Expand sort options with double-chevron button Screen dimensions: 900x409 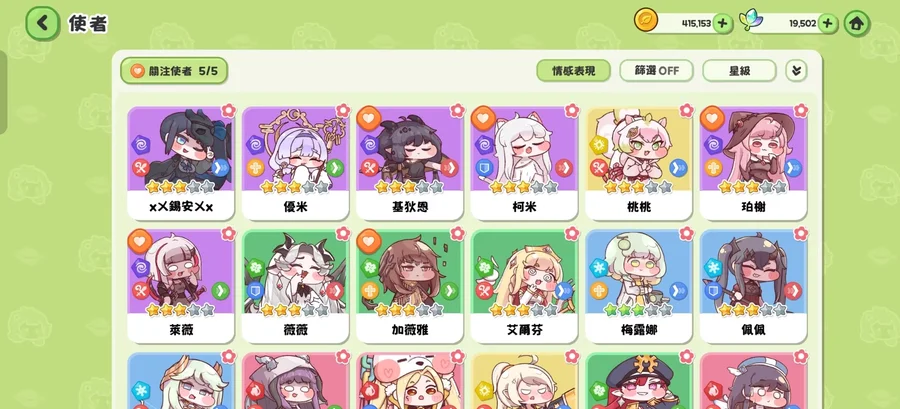click(796, 71)
